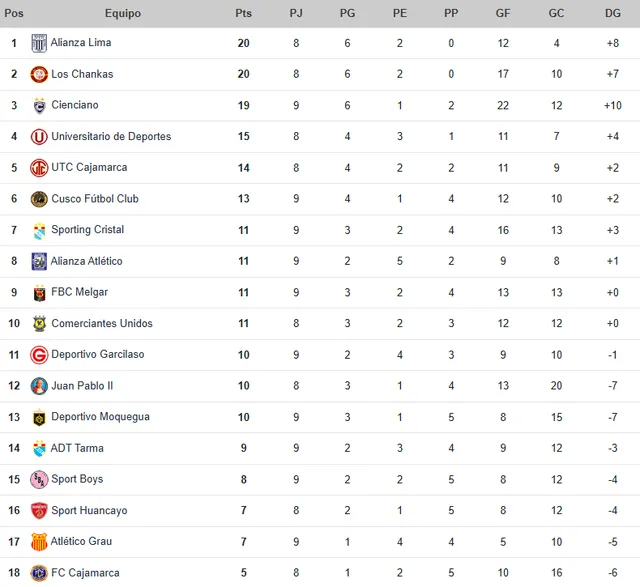
Task: Click the Universitario de Deportes crest
Action: coord(39,137)
